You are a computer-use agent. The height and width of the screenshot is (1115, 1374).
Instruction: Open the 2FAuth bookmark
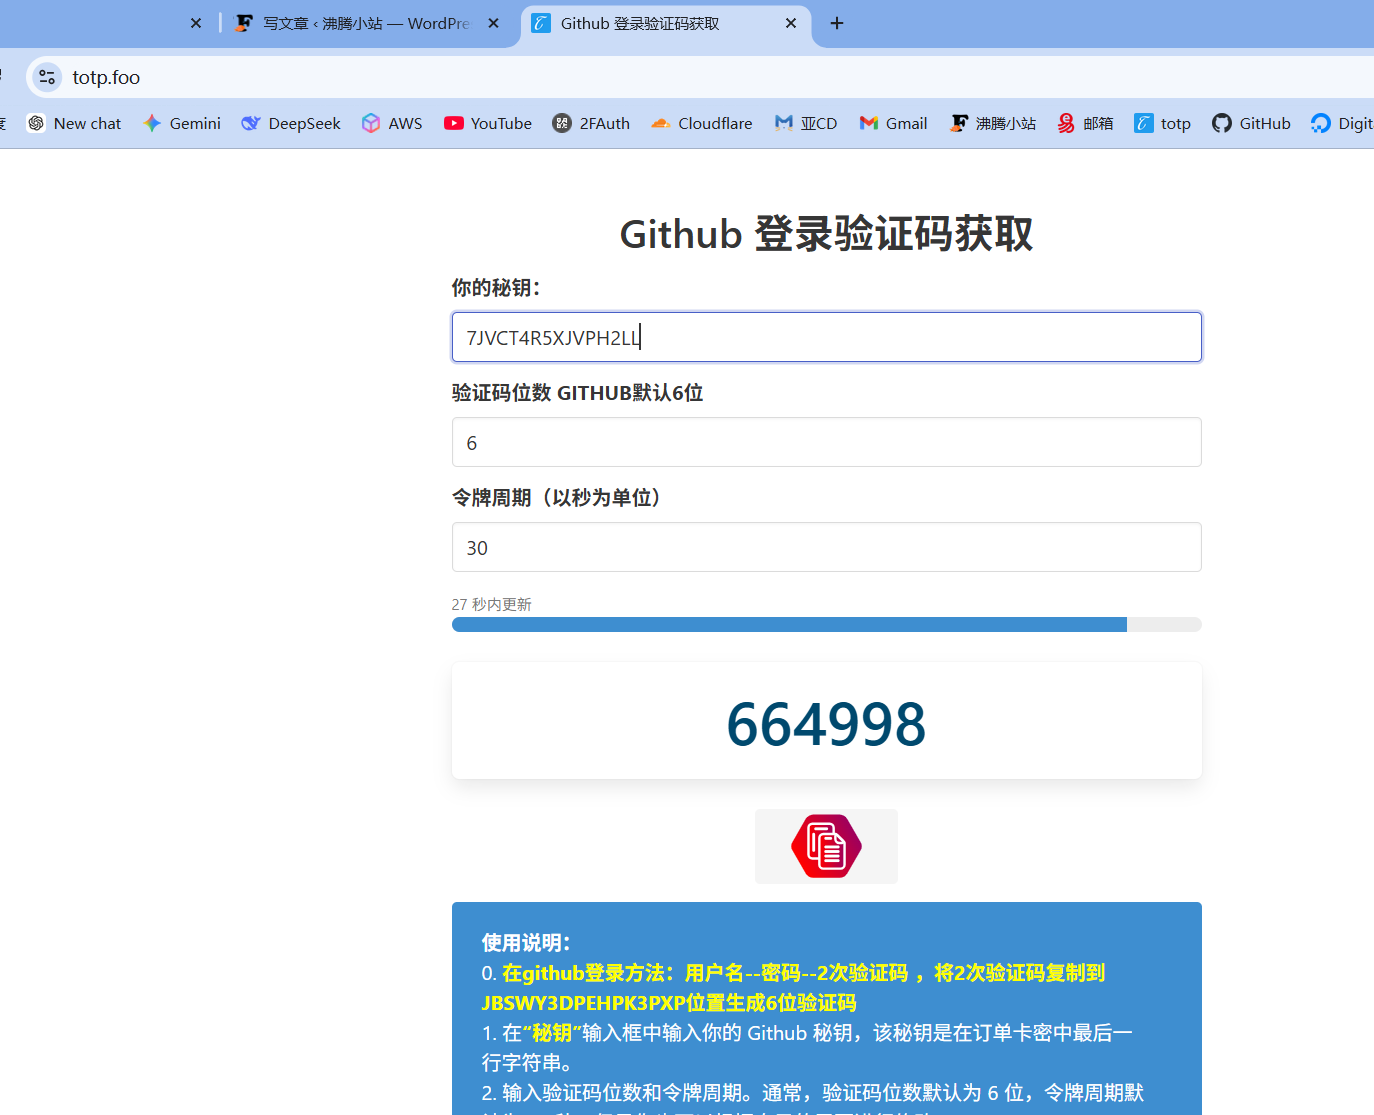(x=591, y=123)
